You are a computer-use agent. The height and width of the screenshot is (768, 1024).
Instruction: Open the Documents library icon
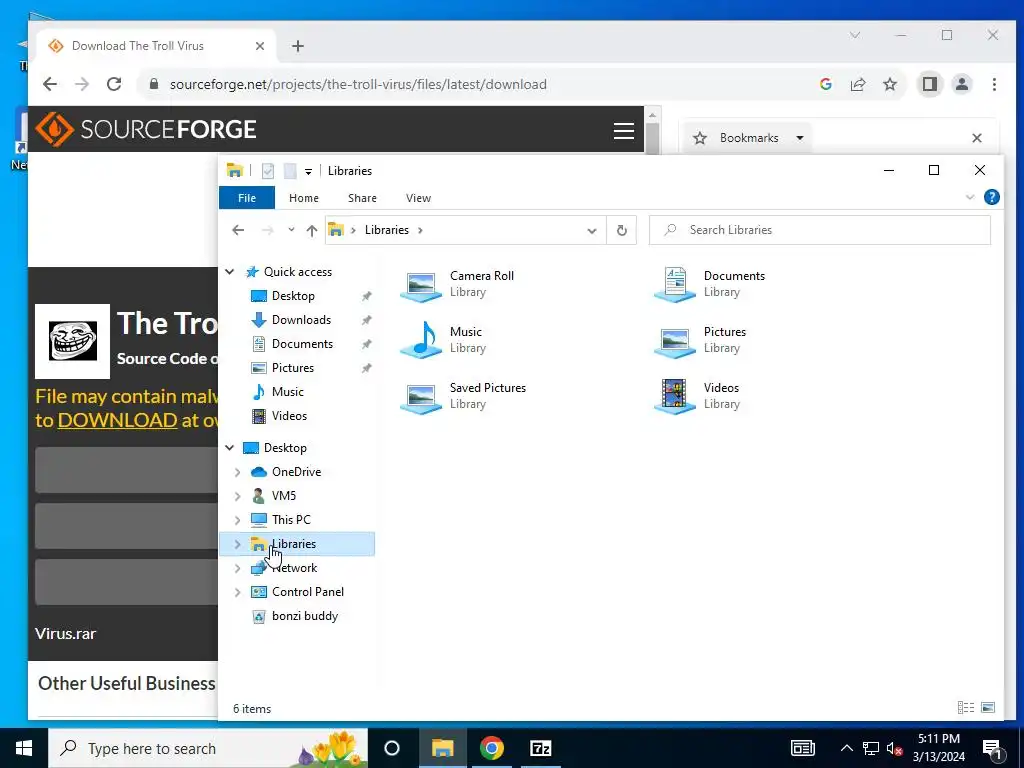pyautogui.click(x=675, y=285)
